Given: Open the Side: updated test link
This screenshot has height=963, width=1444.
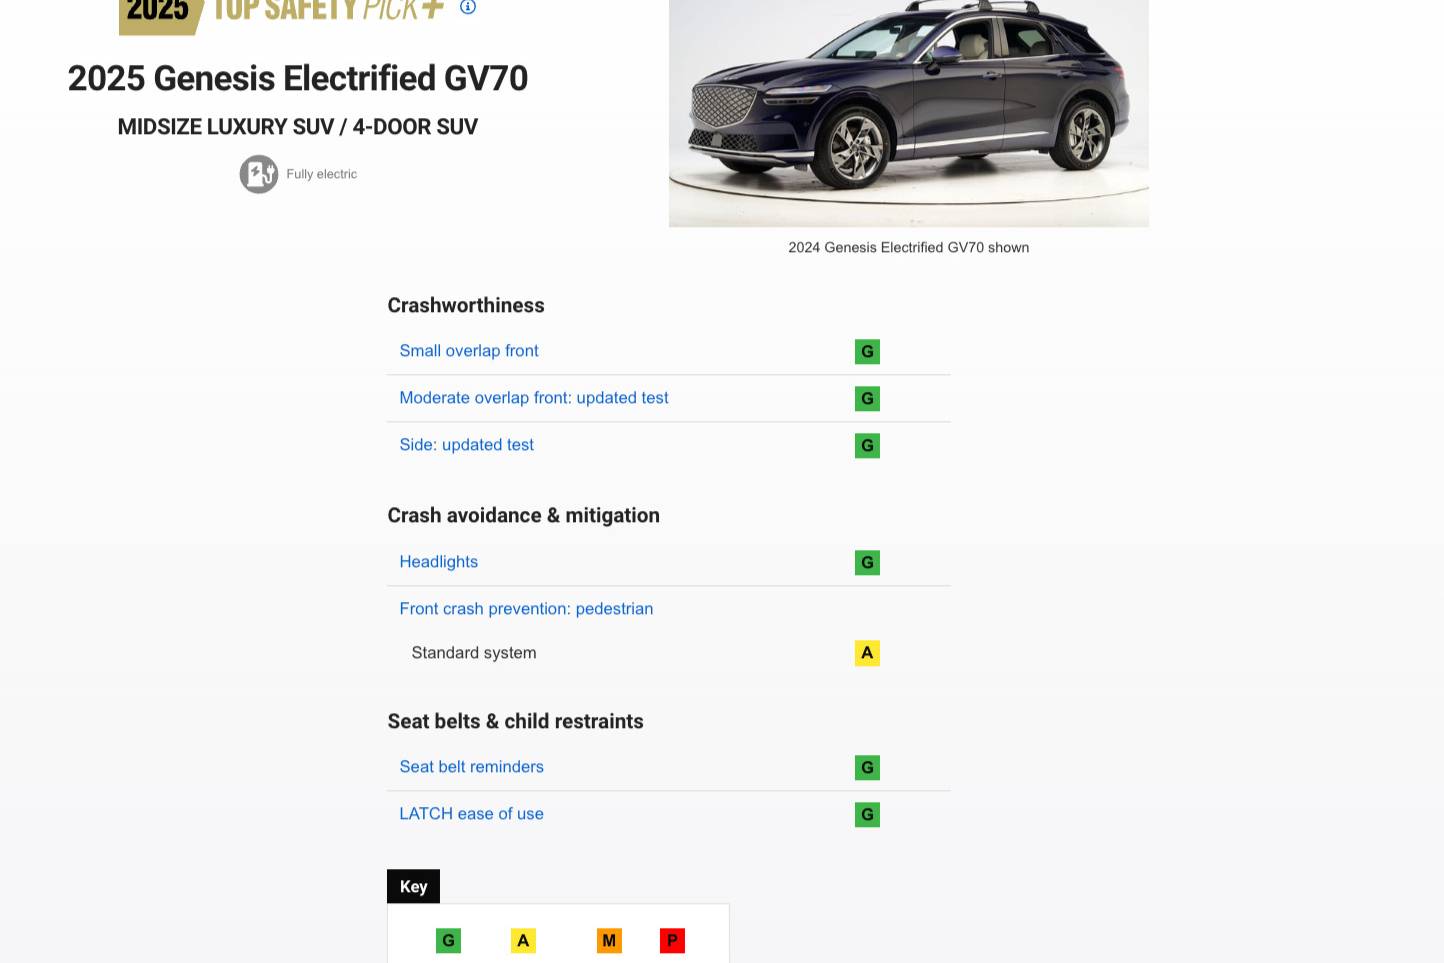Looking at the screenshot, I should pyautogui.click(x=467, y=445).
